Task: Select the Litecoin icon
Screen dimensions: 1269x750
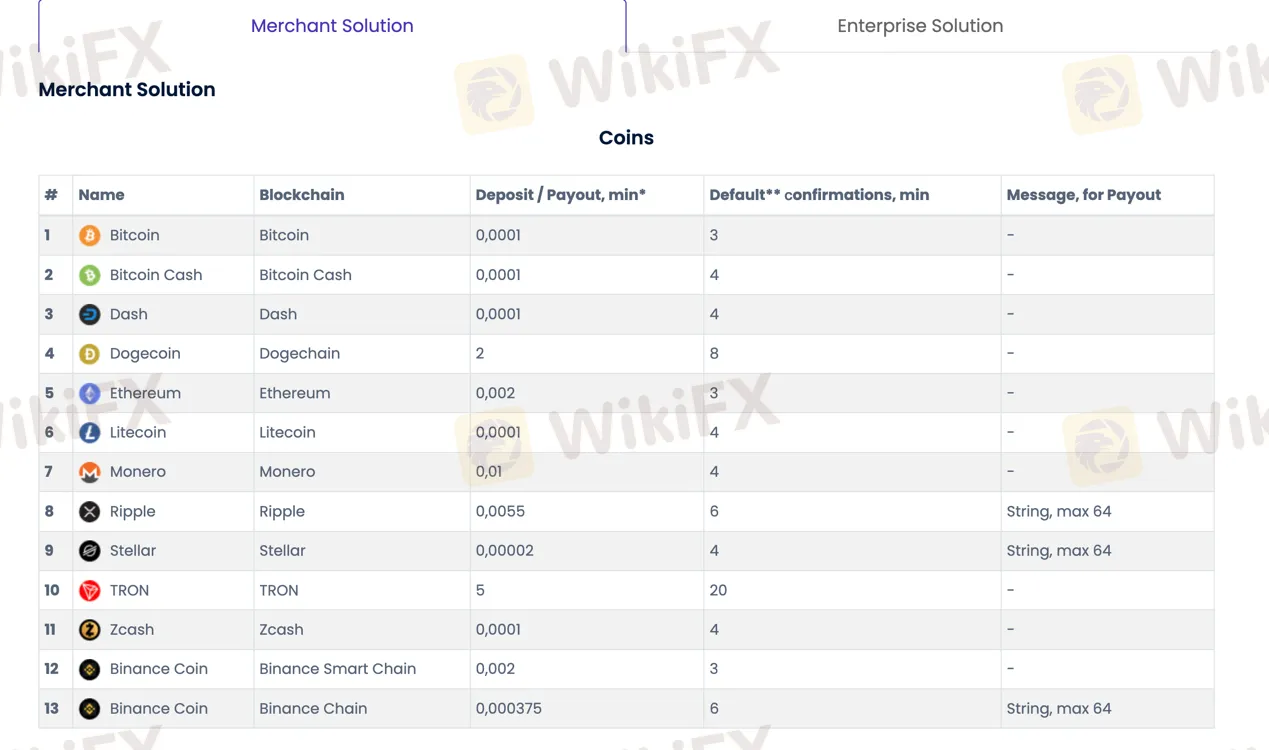Action: (89, 432)
